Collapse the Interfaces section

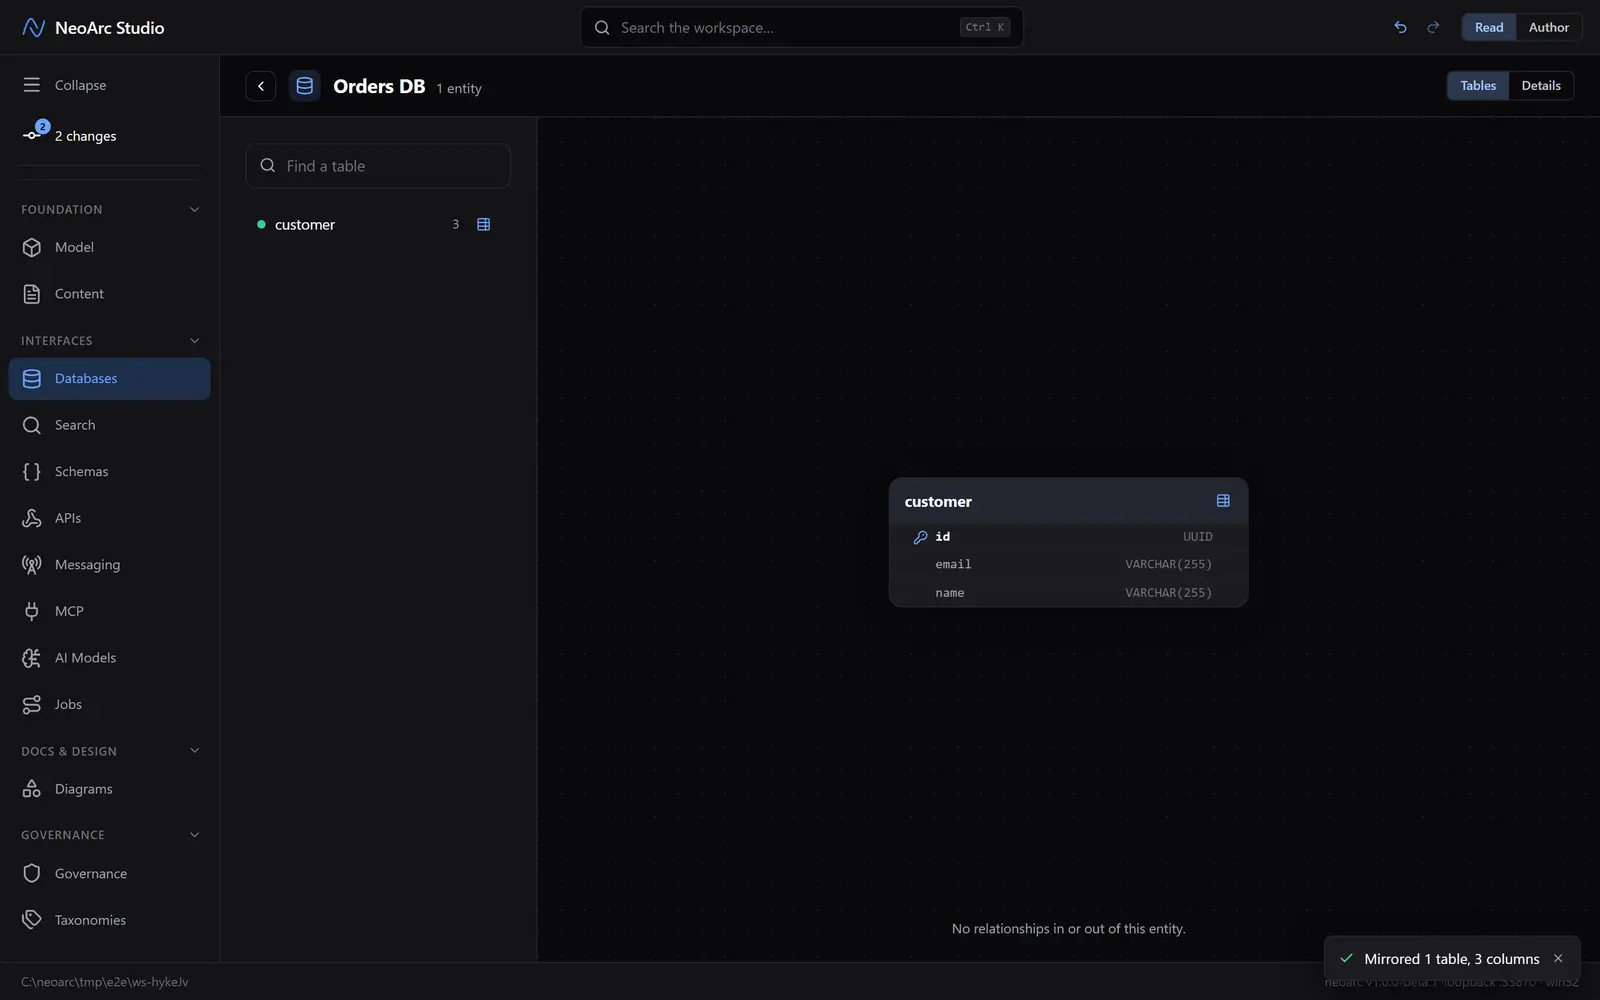pos(194,341)
